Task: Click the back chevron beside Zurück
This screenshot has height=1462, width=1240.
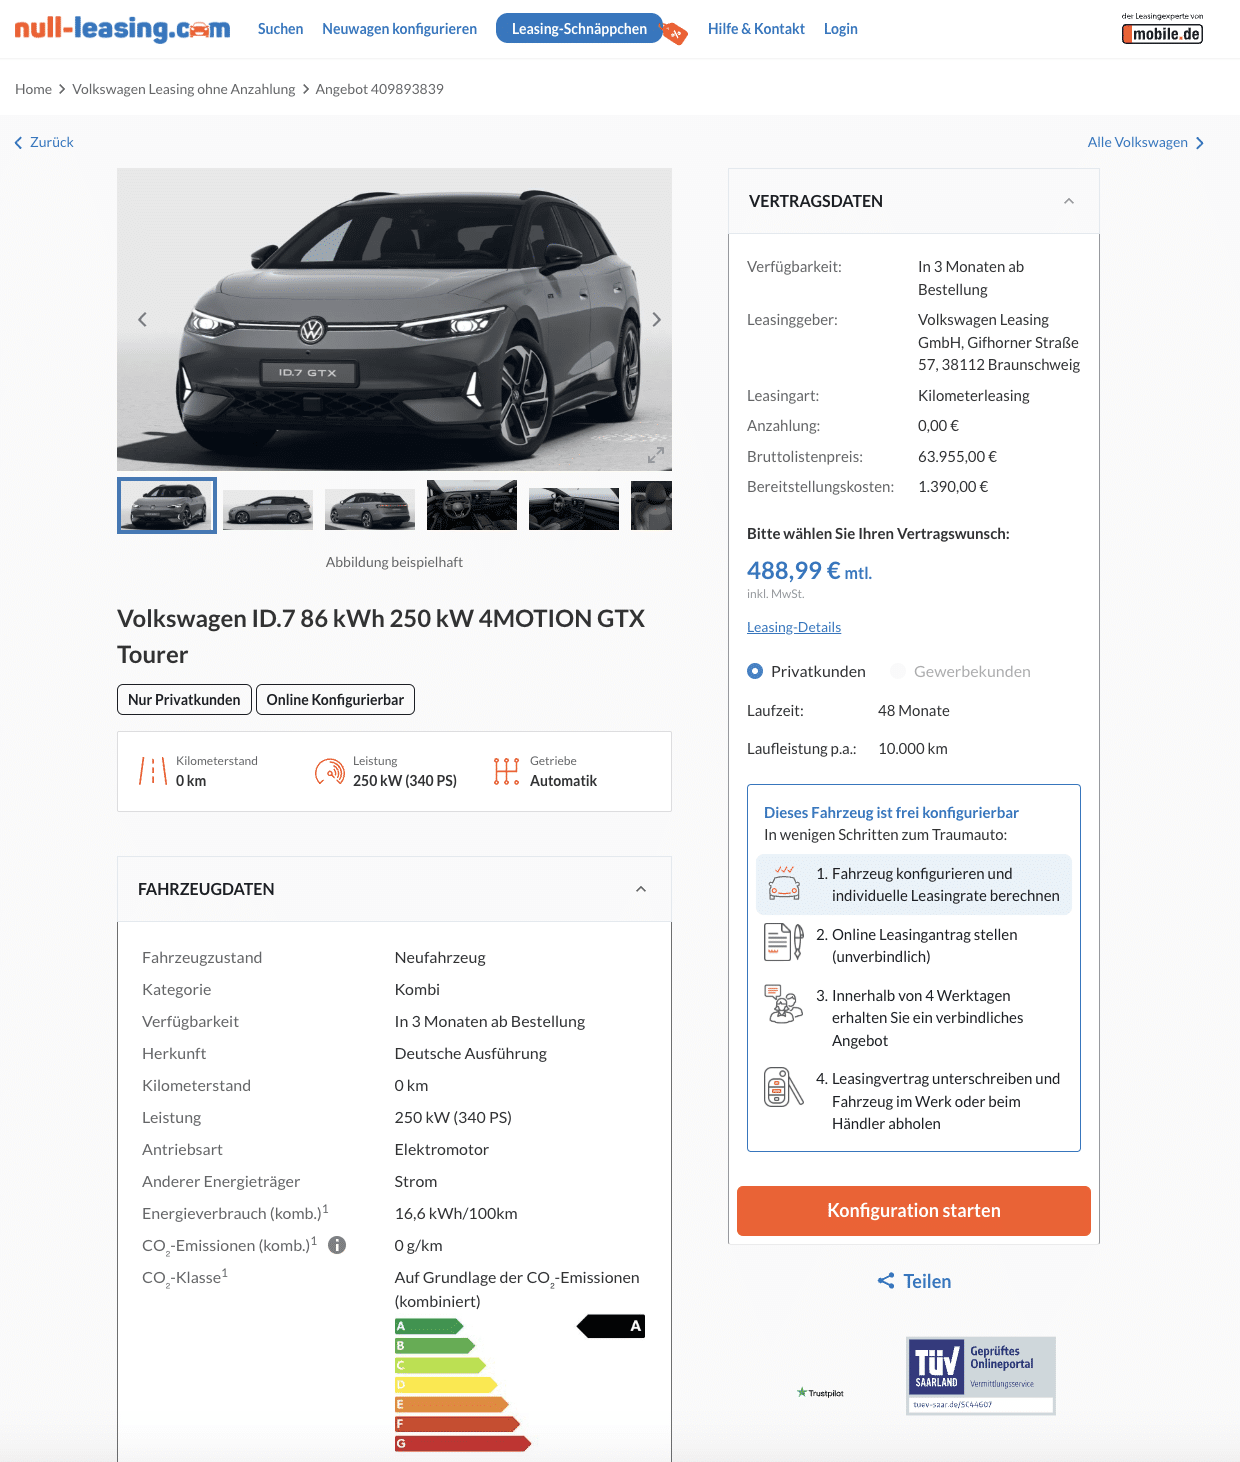Action: [18, 143]
